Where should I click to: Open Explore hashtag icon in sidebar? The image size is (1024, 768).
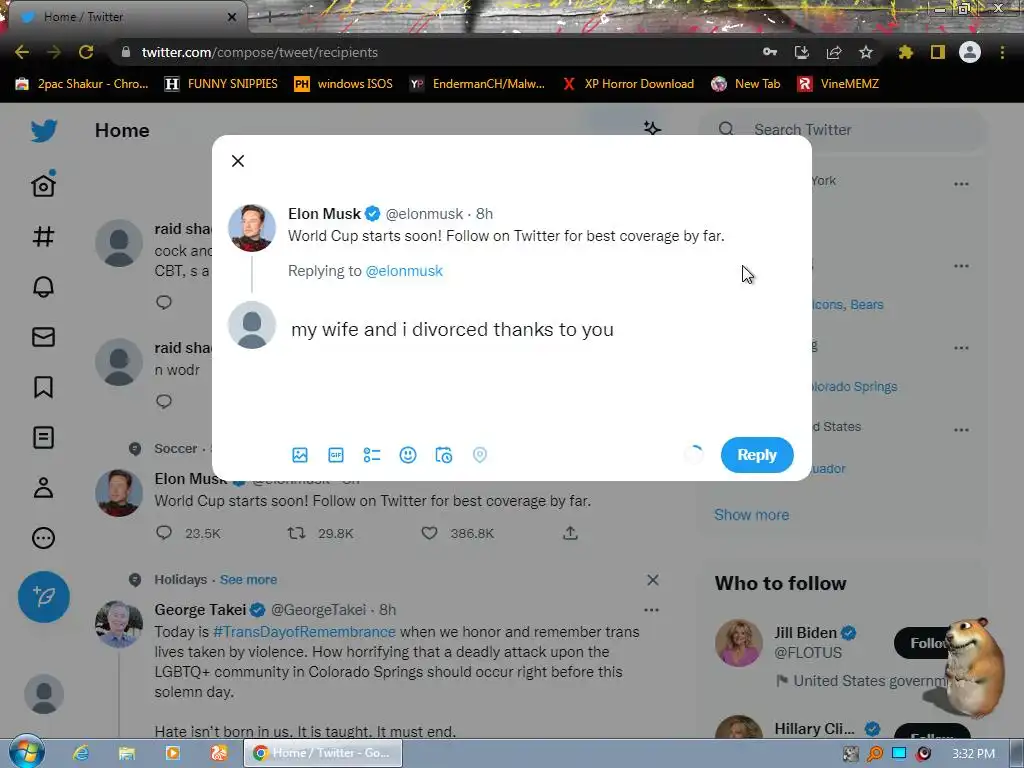pyautogui.click(x=44, y=236)
